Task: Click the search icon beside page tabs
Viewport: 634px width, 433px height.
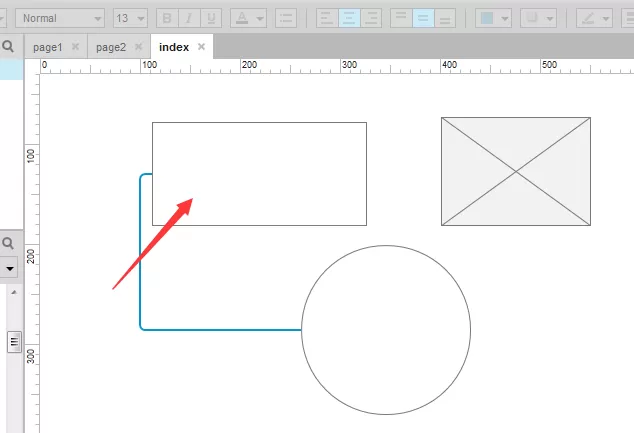Action: click(x=8, y=46)
